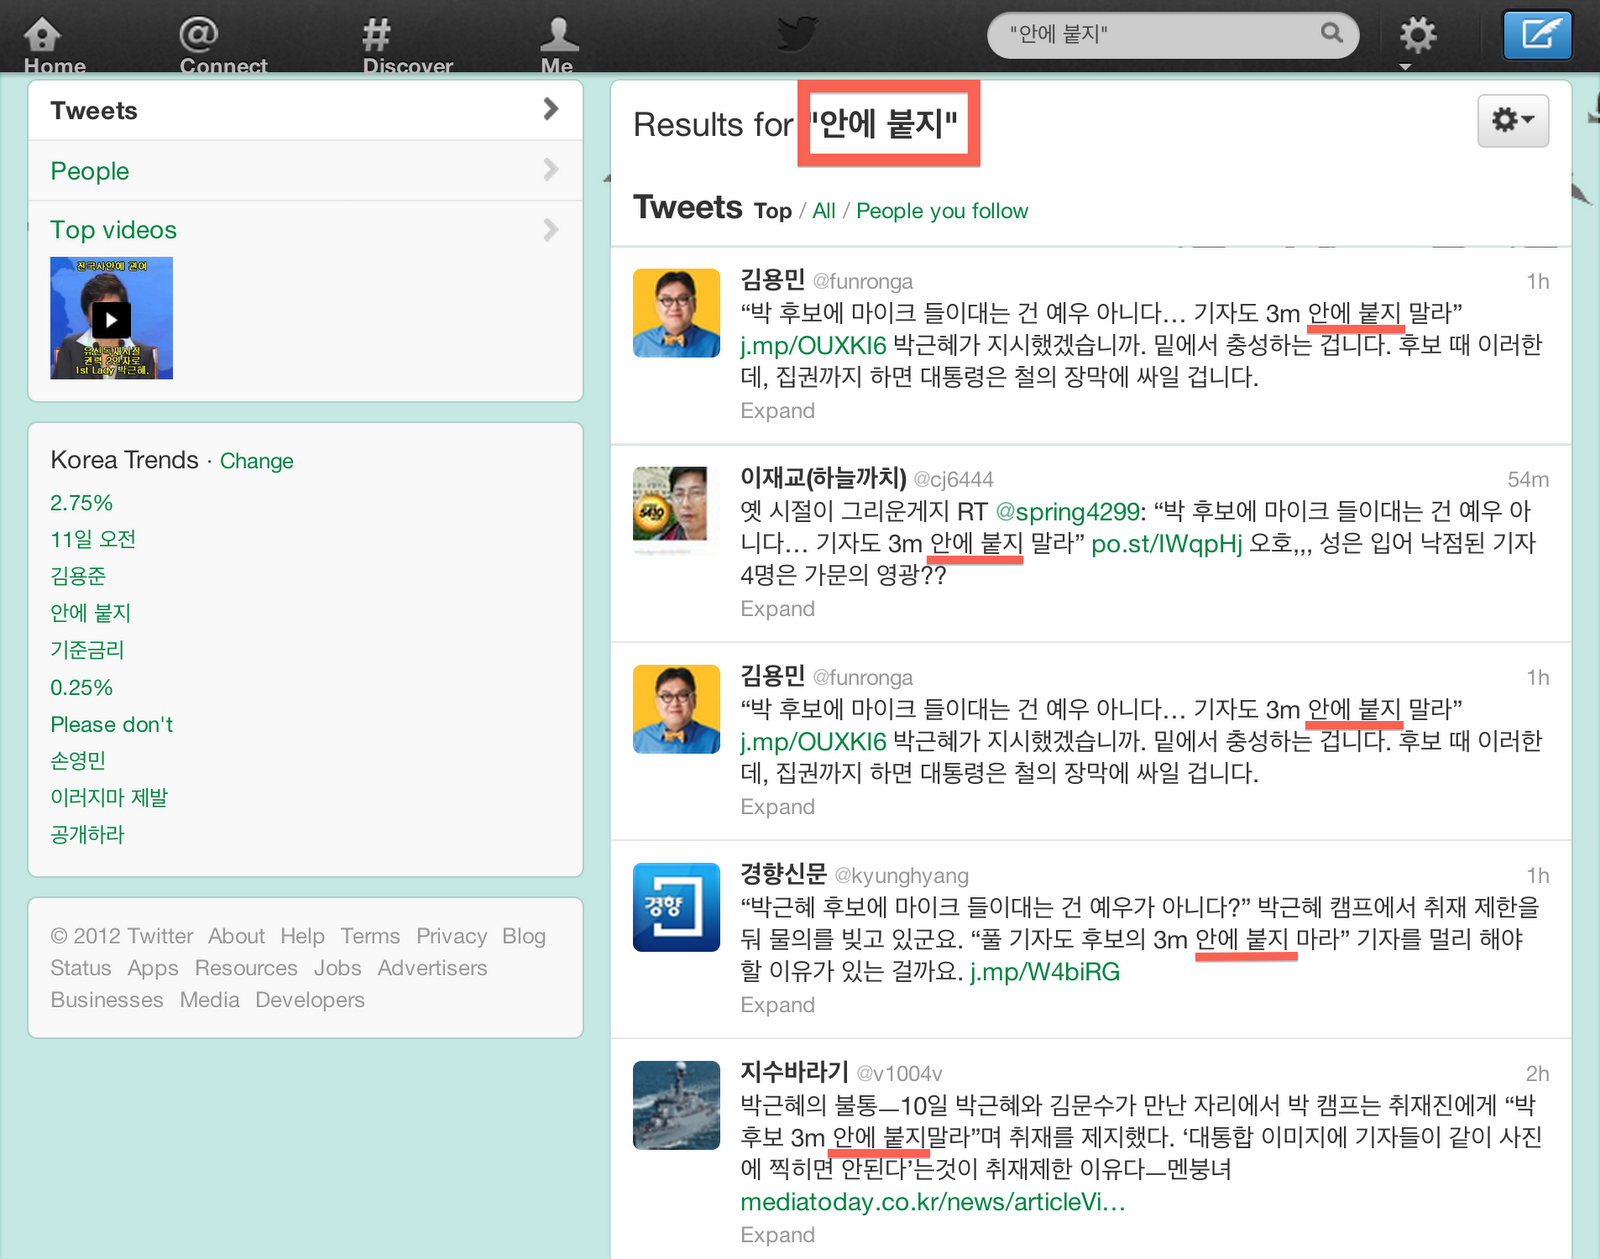1600x1259 pixels.
Task: Open the 이러지마 제발 trend
Action: pyautogui.click(x=109, y=798)
